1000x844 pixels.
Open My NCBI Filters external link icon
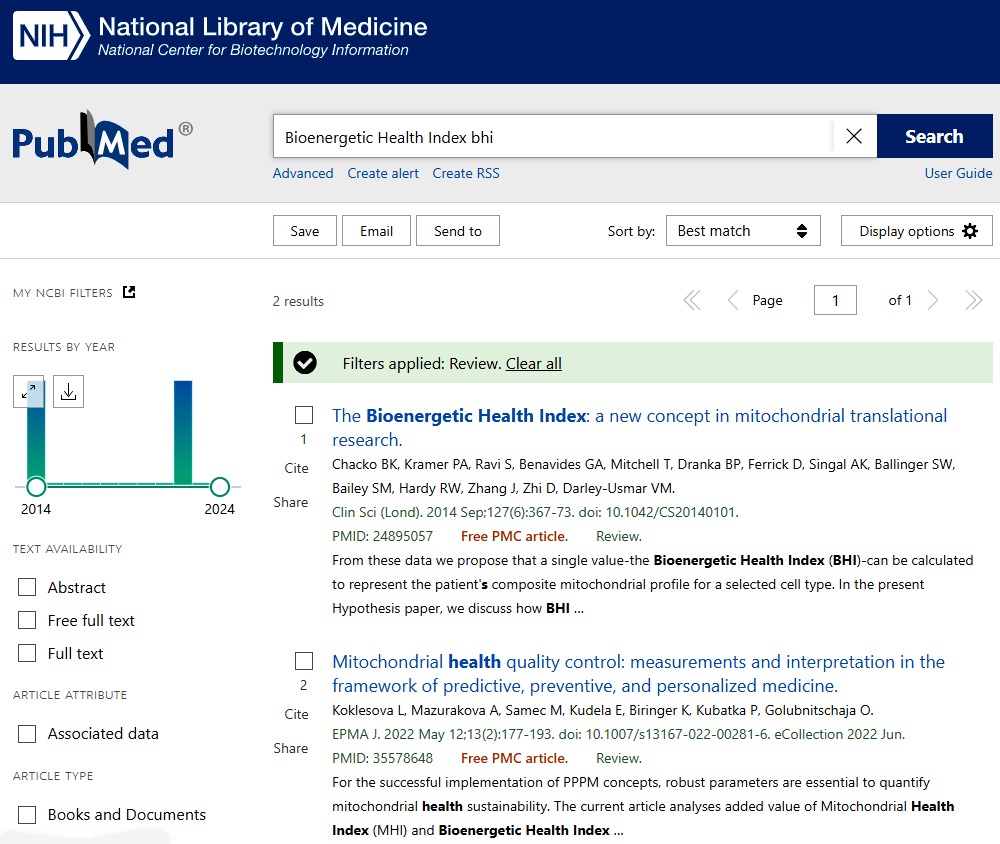129,292
